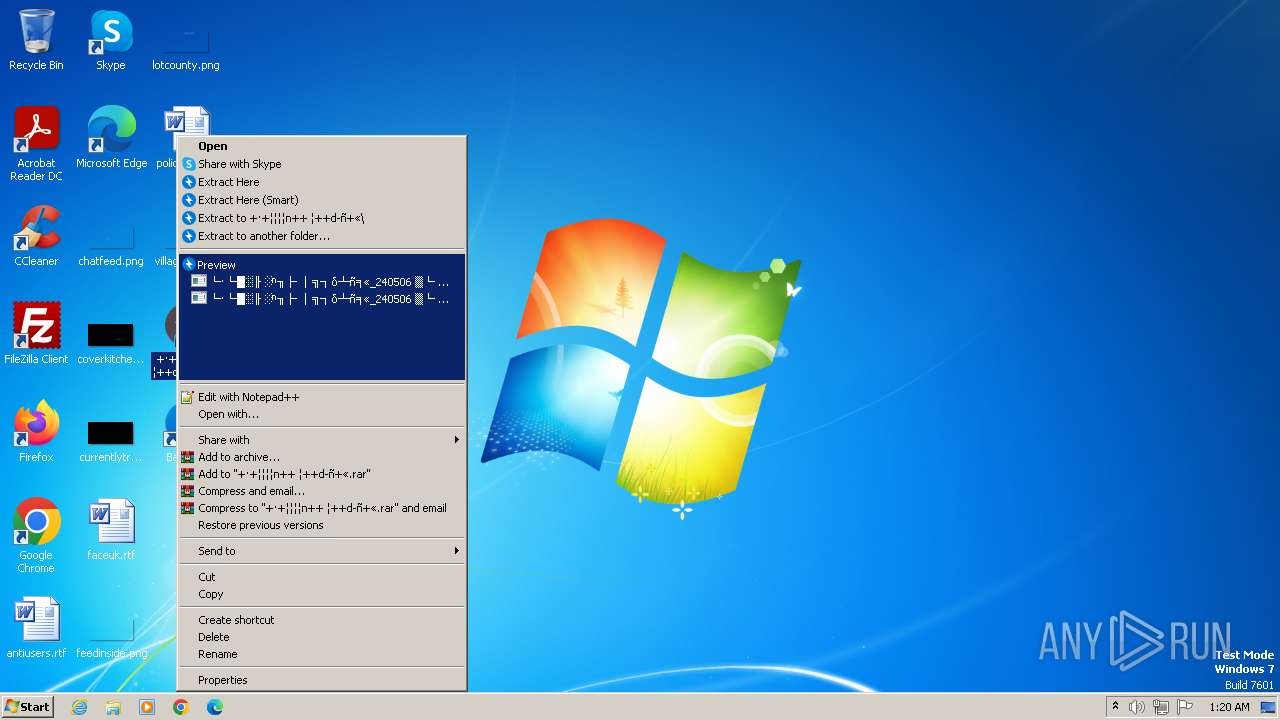The height and width of the screenshot is (720, 1280).
Task: Choose Cut in the context menu
Action: click(x=322, y=577)
